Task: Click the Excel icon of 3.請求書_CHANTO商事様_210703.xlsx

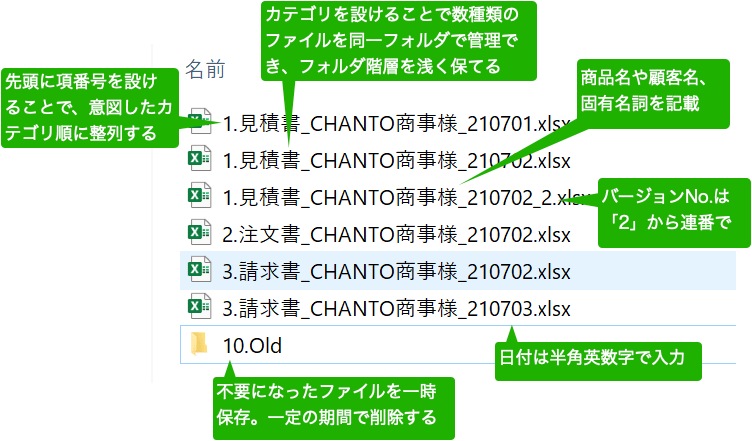Action: point(199,306)
